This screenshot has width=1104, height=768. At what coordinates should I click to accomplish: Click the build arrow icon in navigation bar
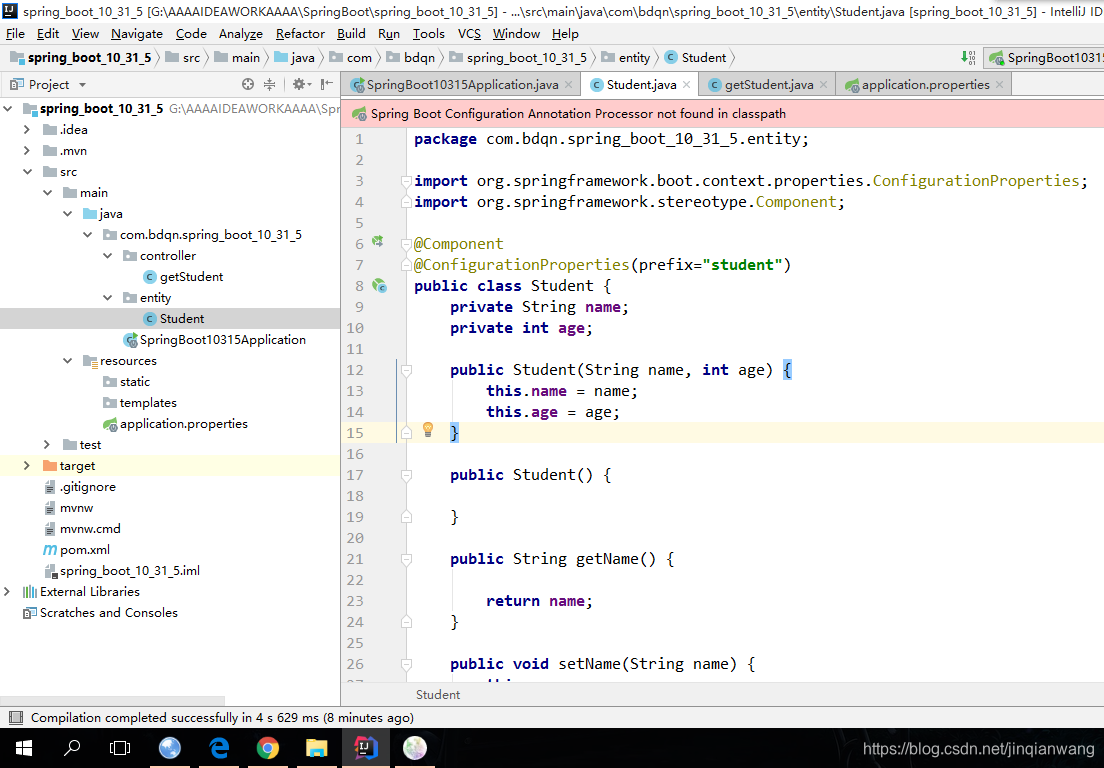[968, 58]
